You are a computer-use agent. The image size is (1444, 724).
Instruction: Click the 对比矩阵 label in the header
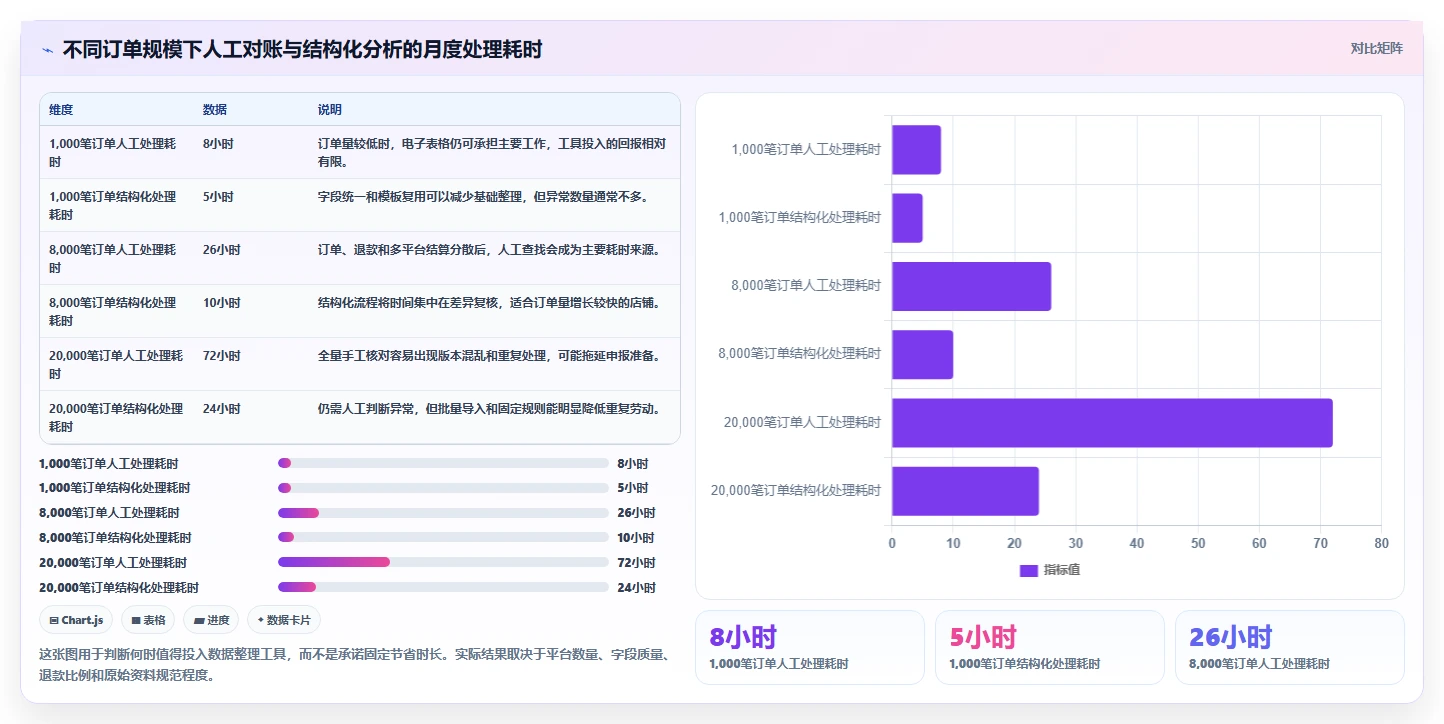[1376, 48]
